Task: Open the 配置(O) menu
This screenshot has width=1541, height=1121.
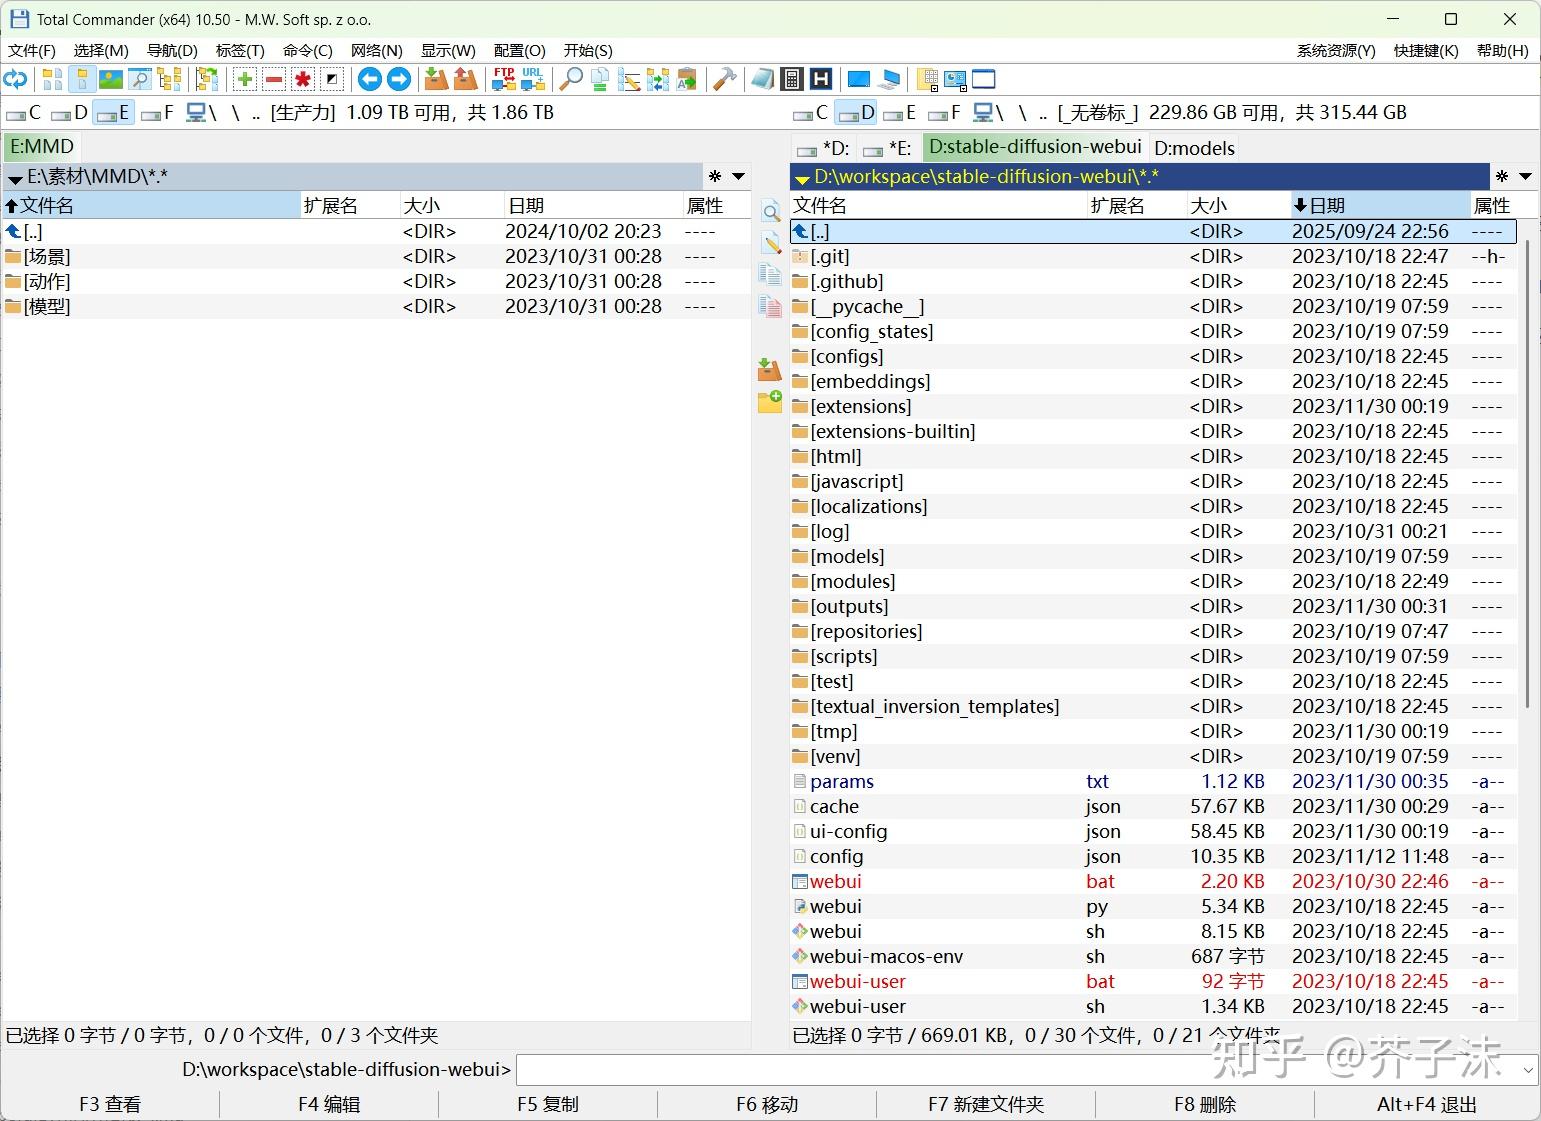Action: point(520,51)
